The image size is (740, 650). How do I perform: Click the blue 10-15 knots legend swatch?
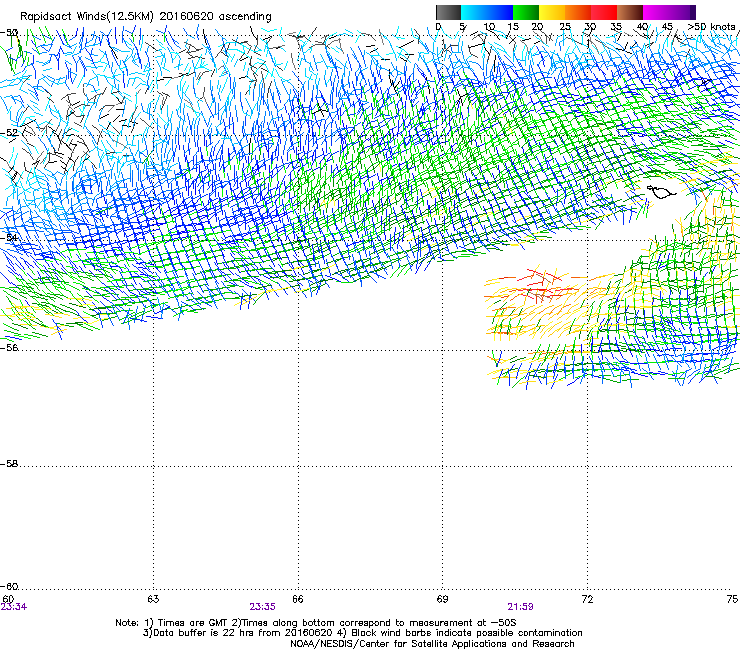(500, 12)
